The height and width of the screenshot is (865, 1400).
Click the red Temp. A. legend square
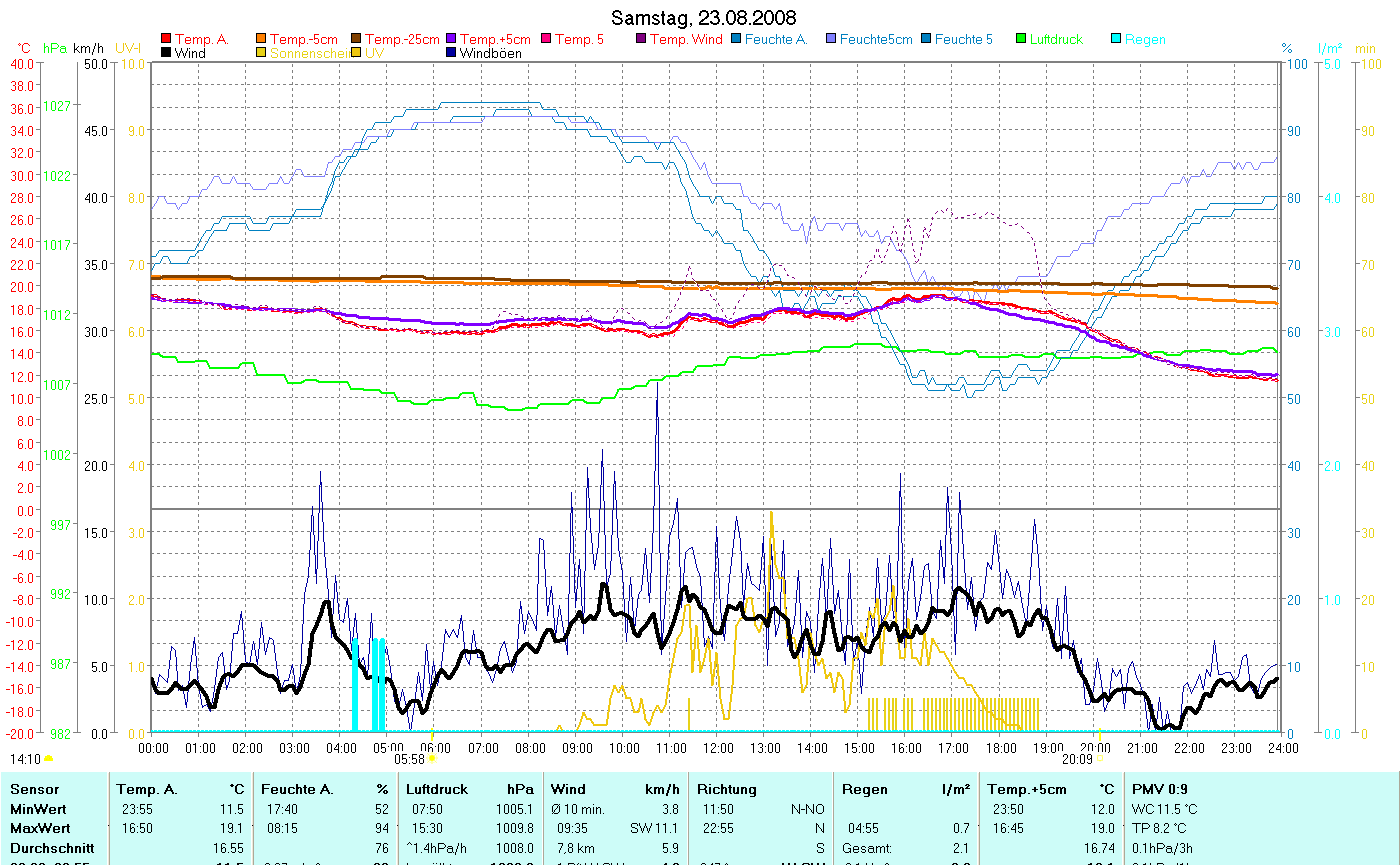166,39
